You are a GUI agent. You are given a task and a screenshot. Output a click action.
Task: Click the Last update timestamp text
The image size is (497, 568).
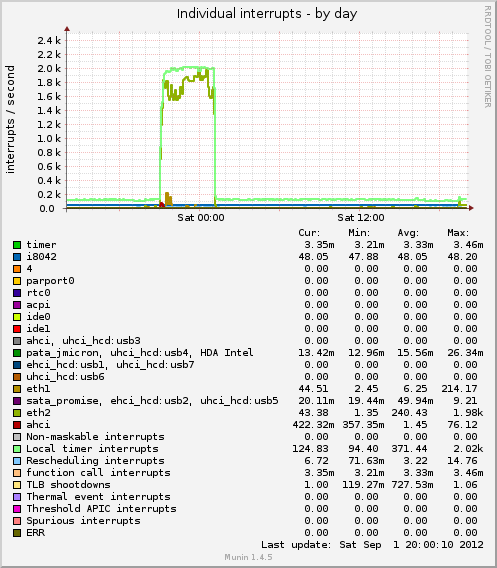point(372,545)
